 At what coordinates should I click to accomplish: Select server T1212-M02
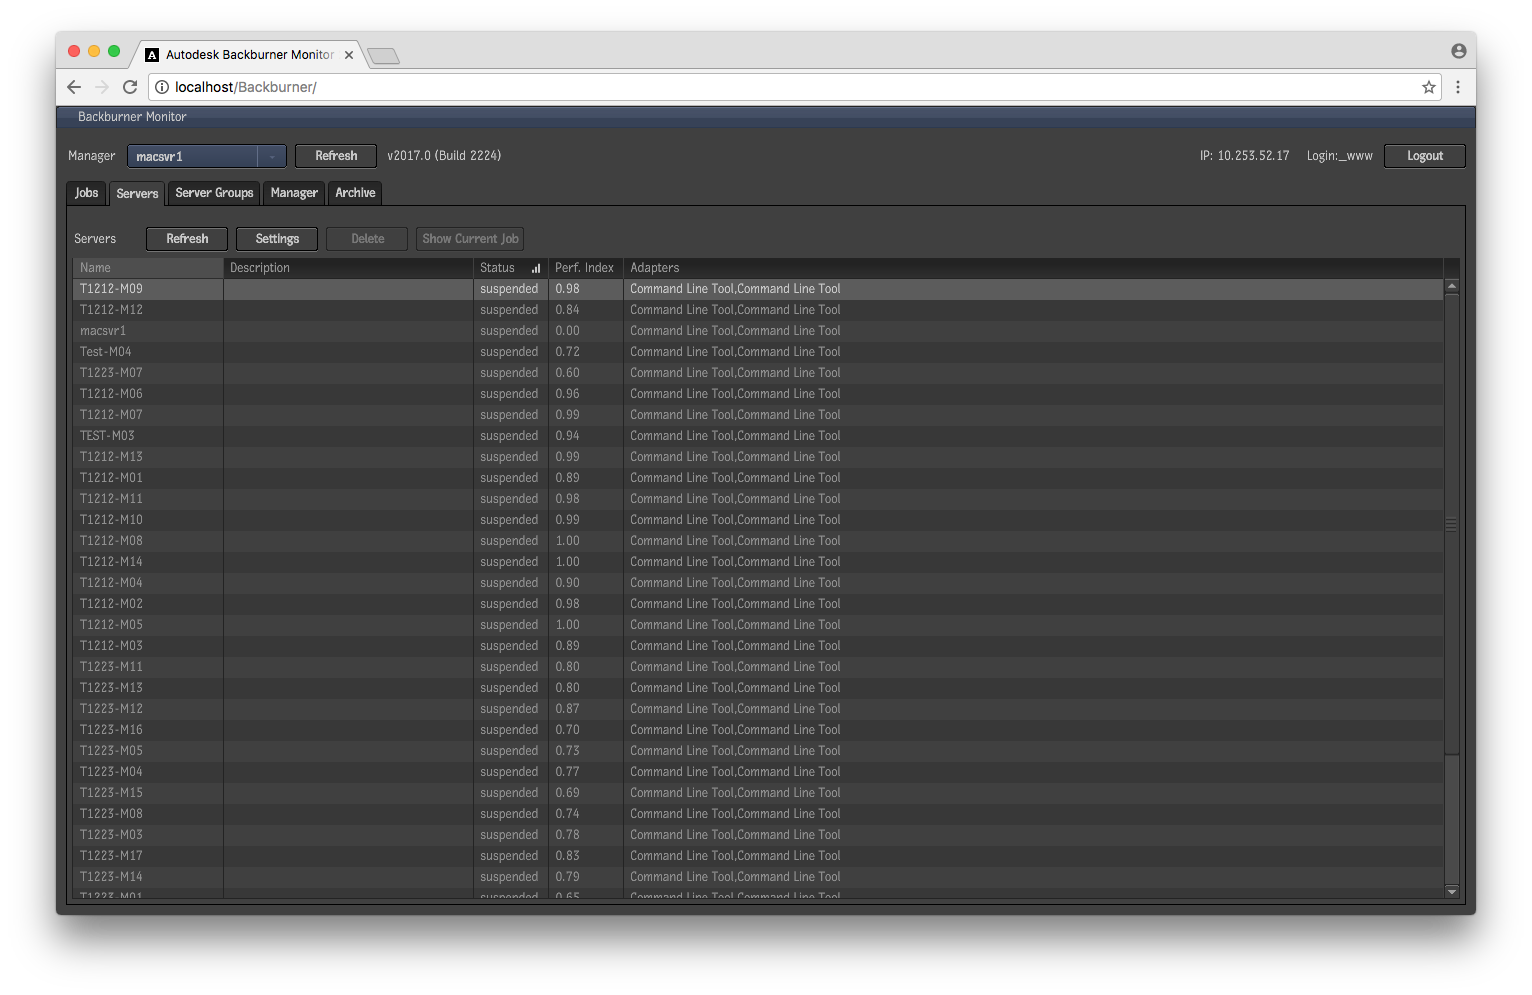tap(758, 604)
